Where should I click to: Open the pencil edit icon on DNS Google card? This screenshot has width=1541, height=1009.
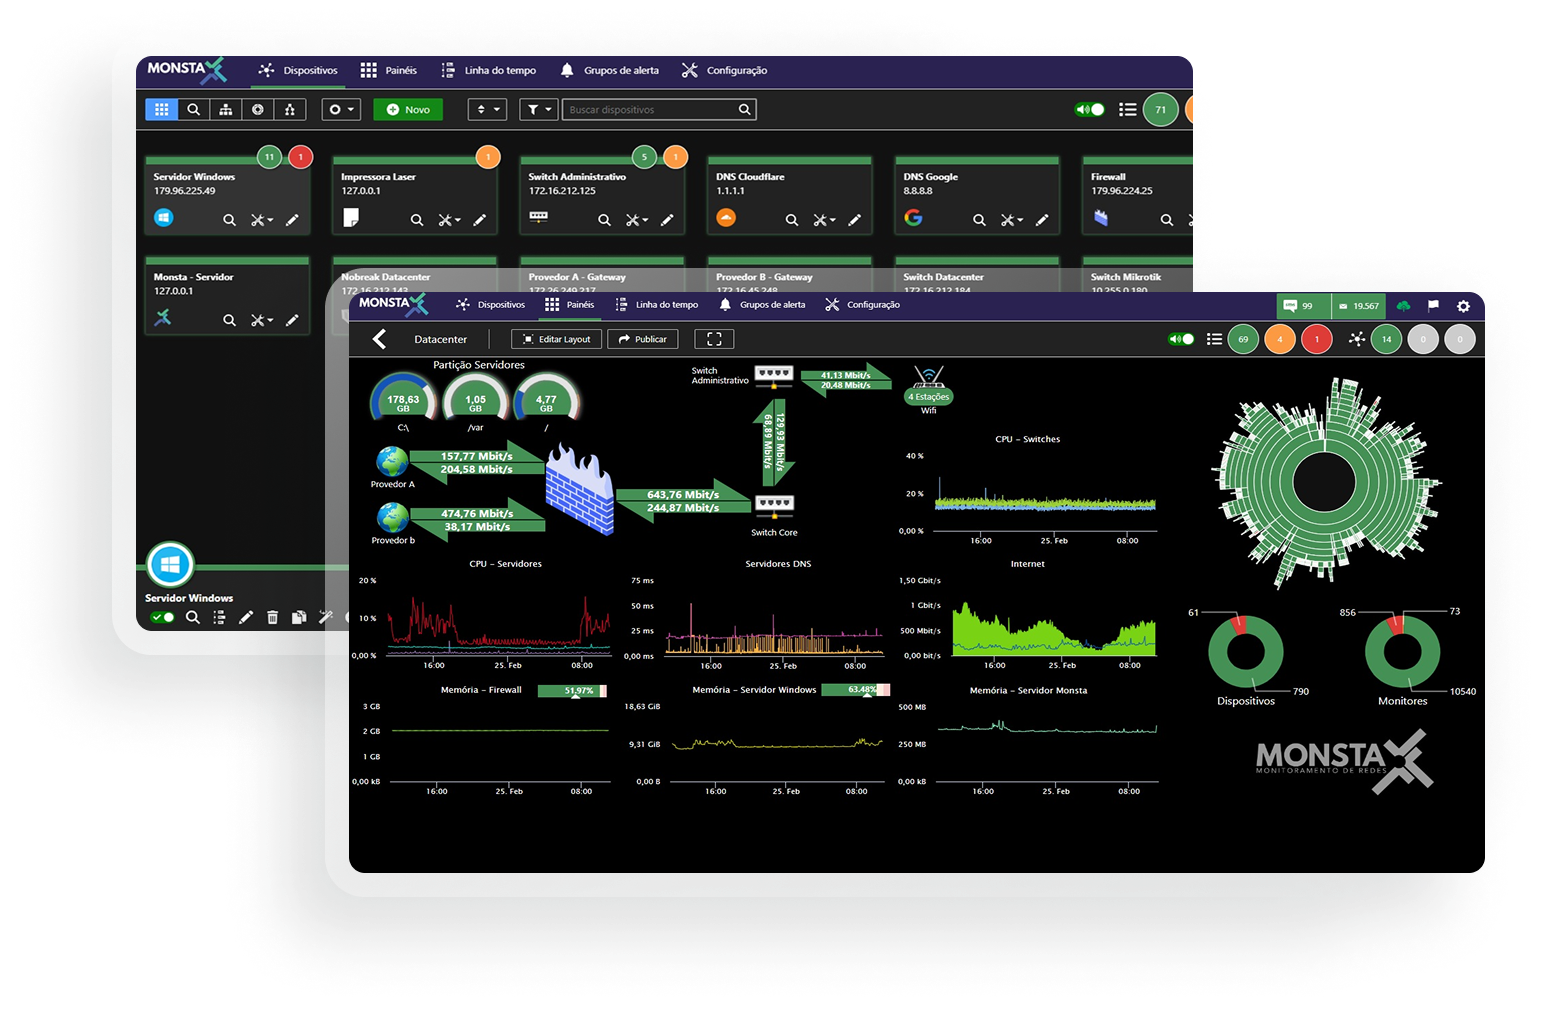coord(1043,219)
